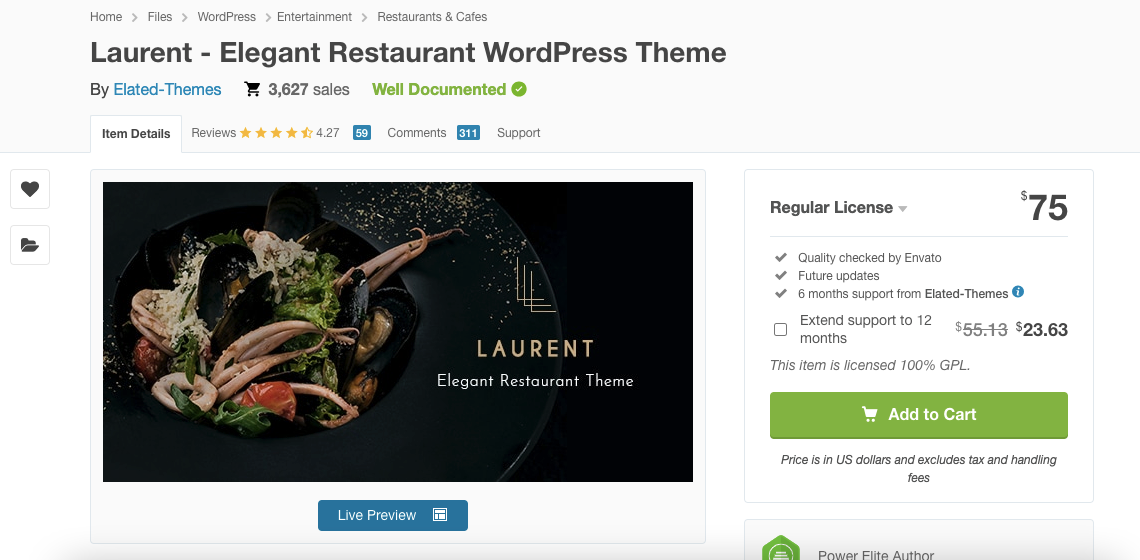Click the Add to Cart button

click(x=918, y=415)
